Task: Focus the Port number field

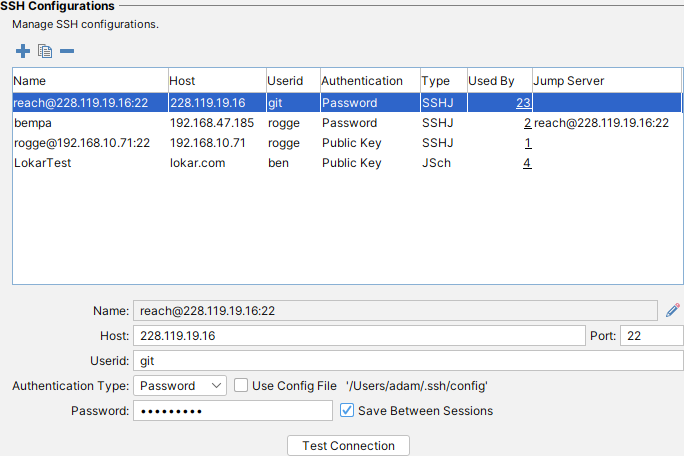Action: 651,336
